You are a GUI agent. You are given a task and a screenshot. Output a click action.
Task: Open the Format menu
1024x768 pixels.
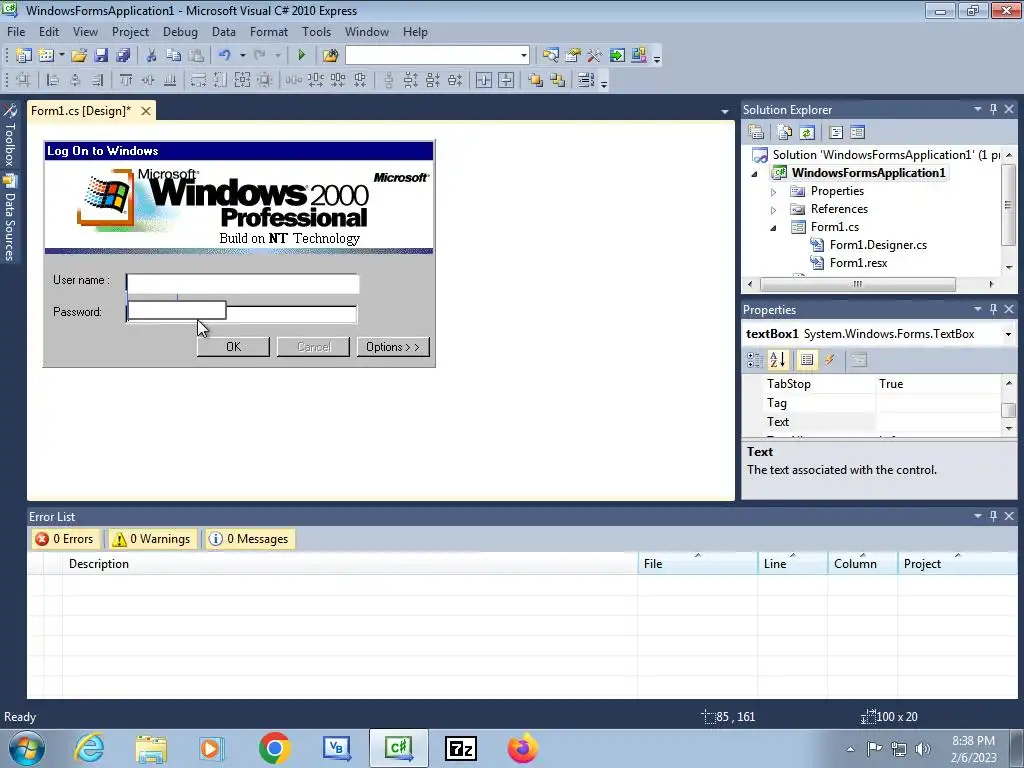(268, 31)
